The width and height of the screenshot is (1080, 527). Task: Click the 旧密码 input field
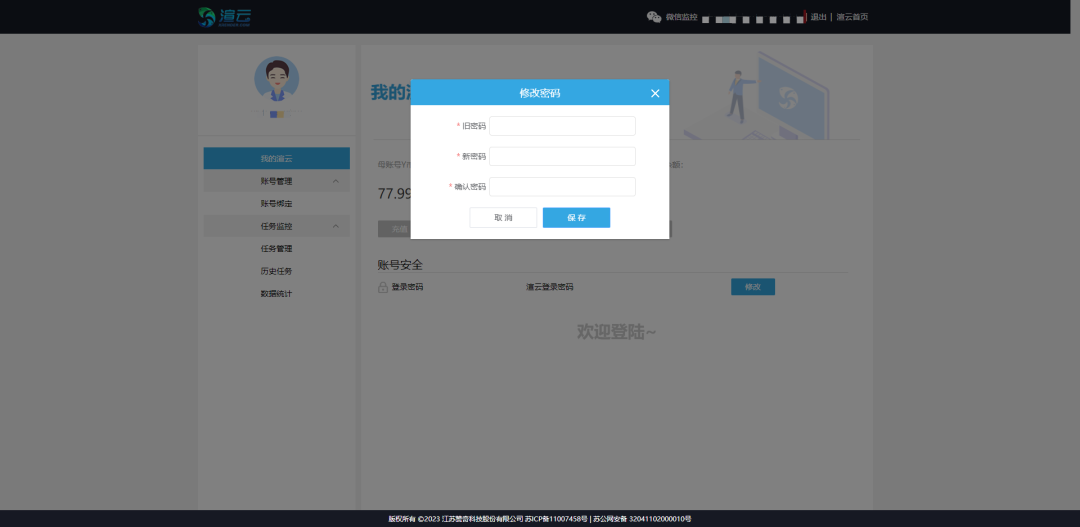click(x=562, y=126)
